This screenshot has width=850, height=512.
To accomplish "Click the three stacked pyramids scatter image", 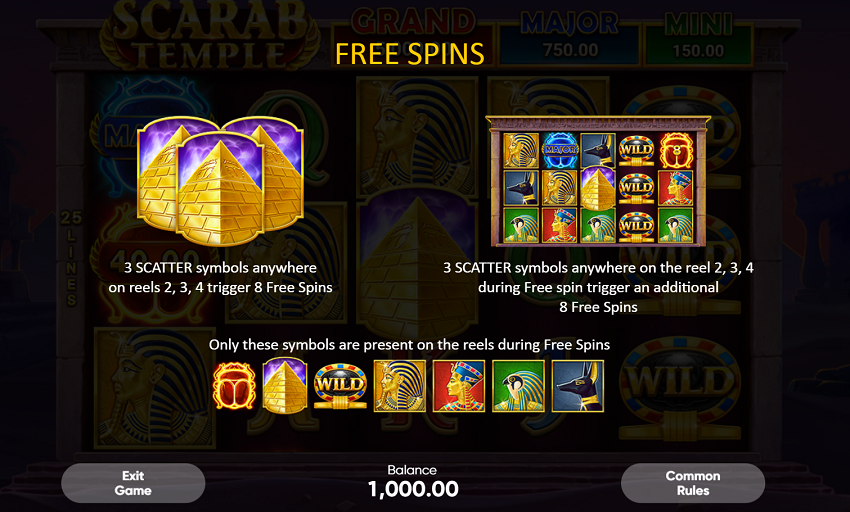I will [220, 181].
